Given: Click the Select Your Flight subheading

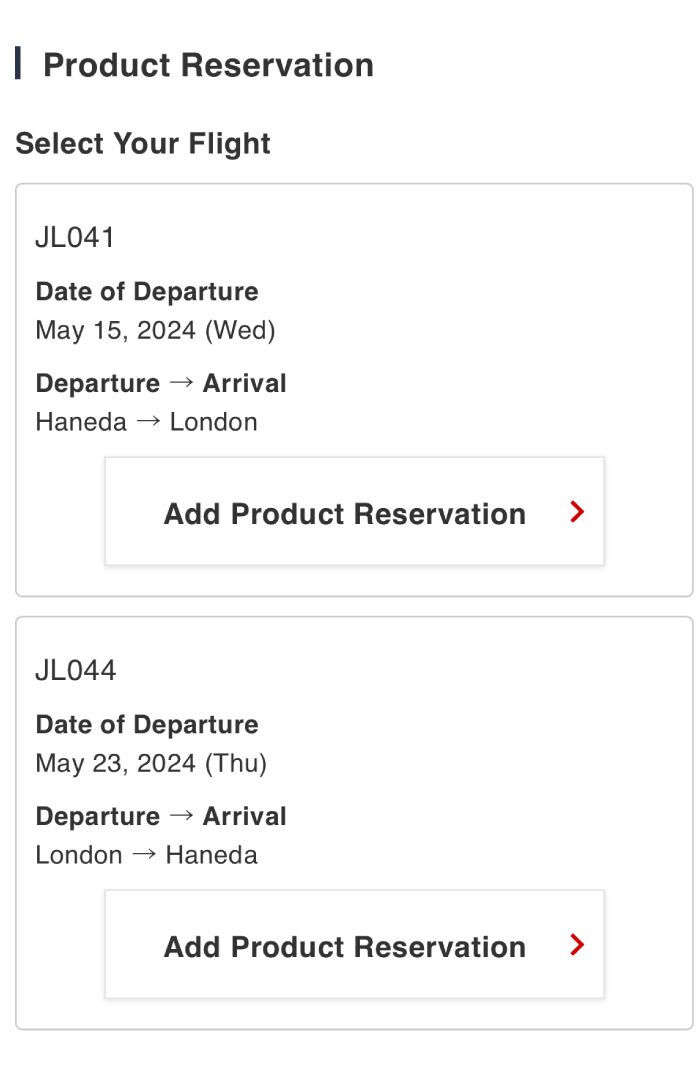Looking at the screenshot, I should coord(143,144).
